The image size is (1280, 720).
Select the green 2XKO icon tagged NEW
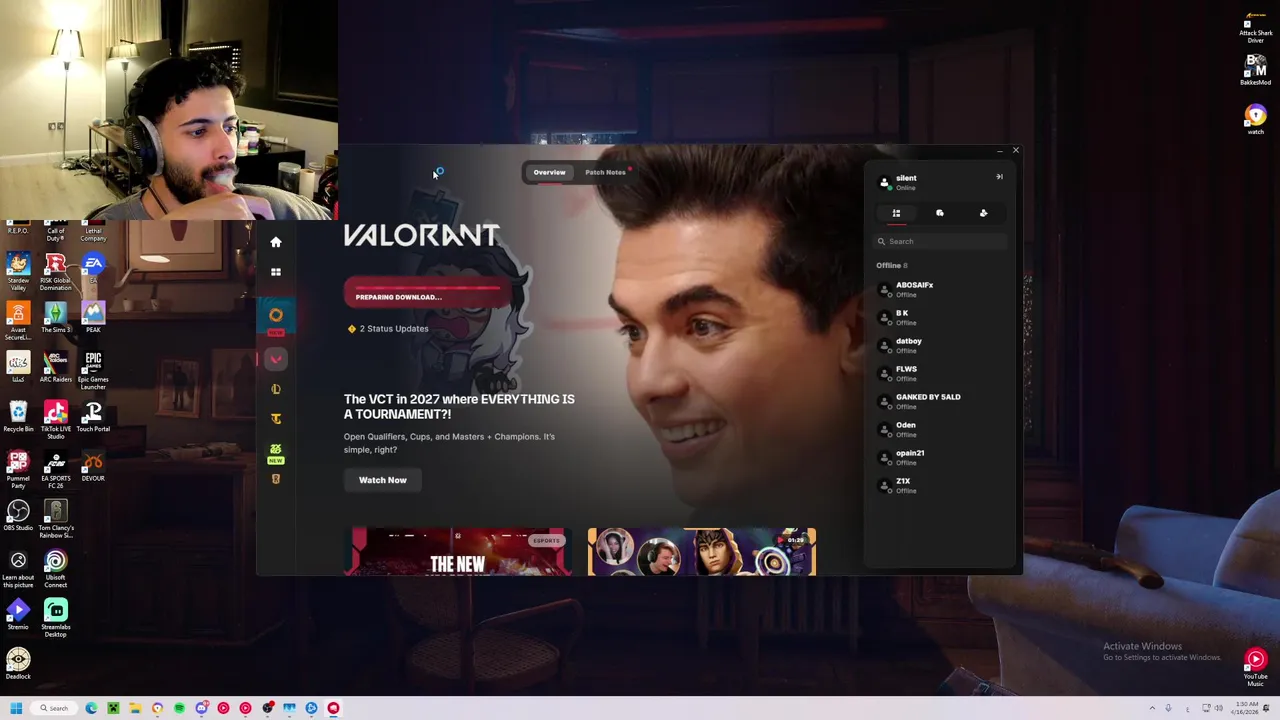pyautogui.click(x=276, y=453)
